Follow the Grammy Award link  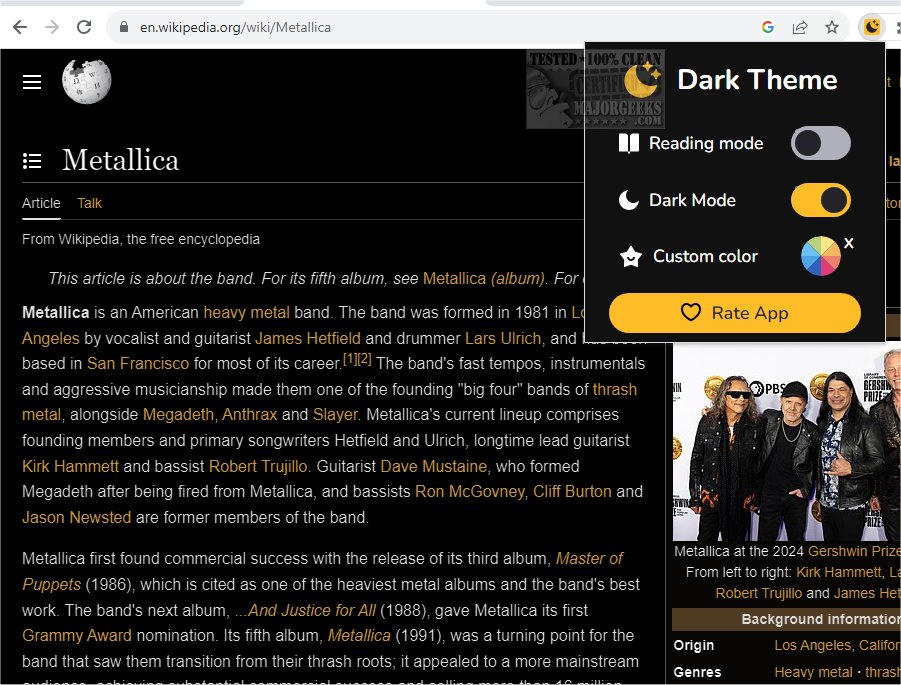[76, 636]
